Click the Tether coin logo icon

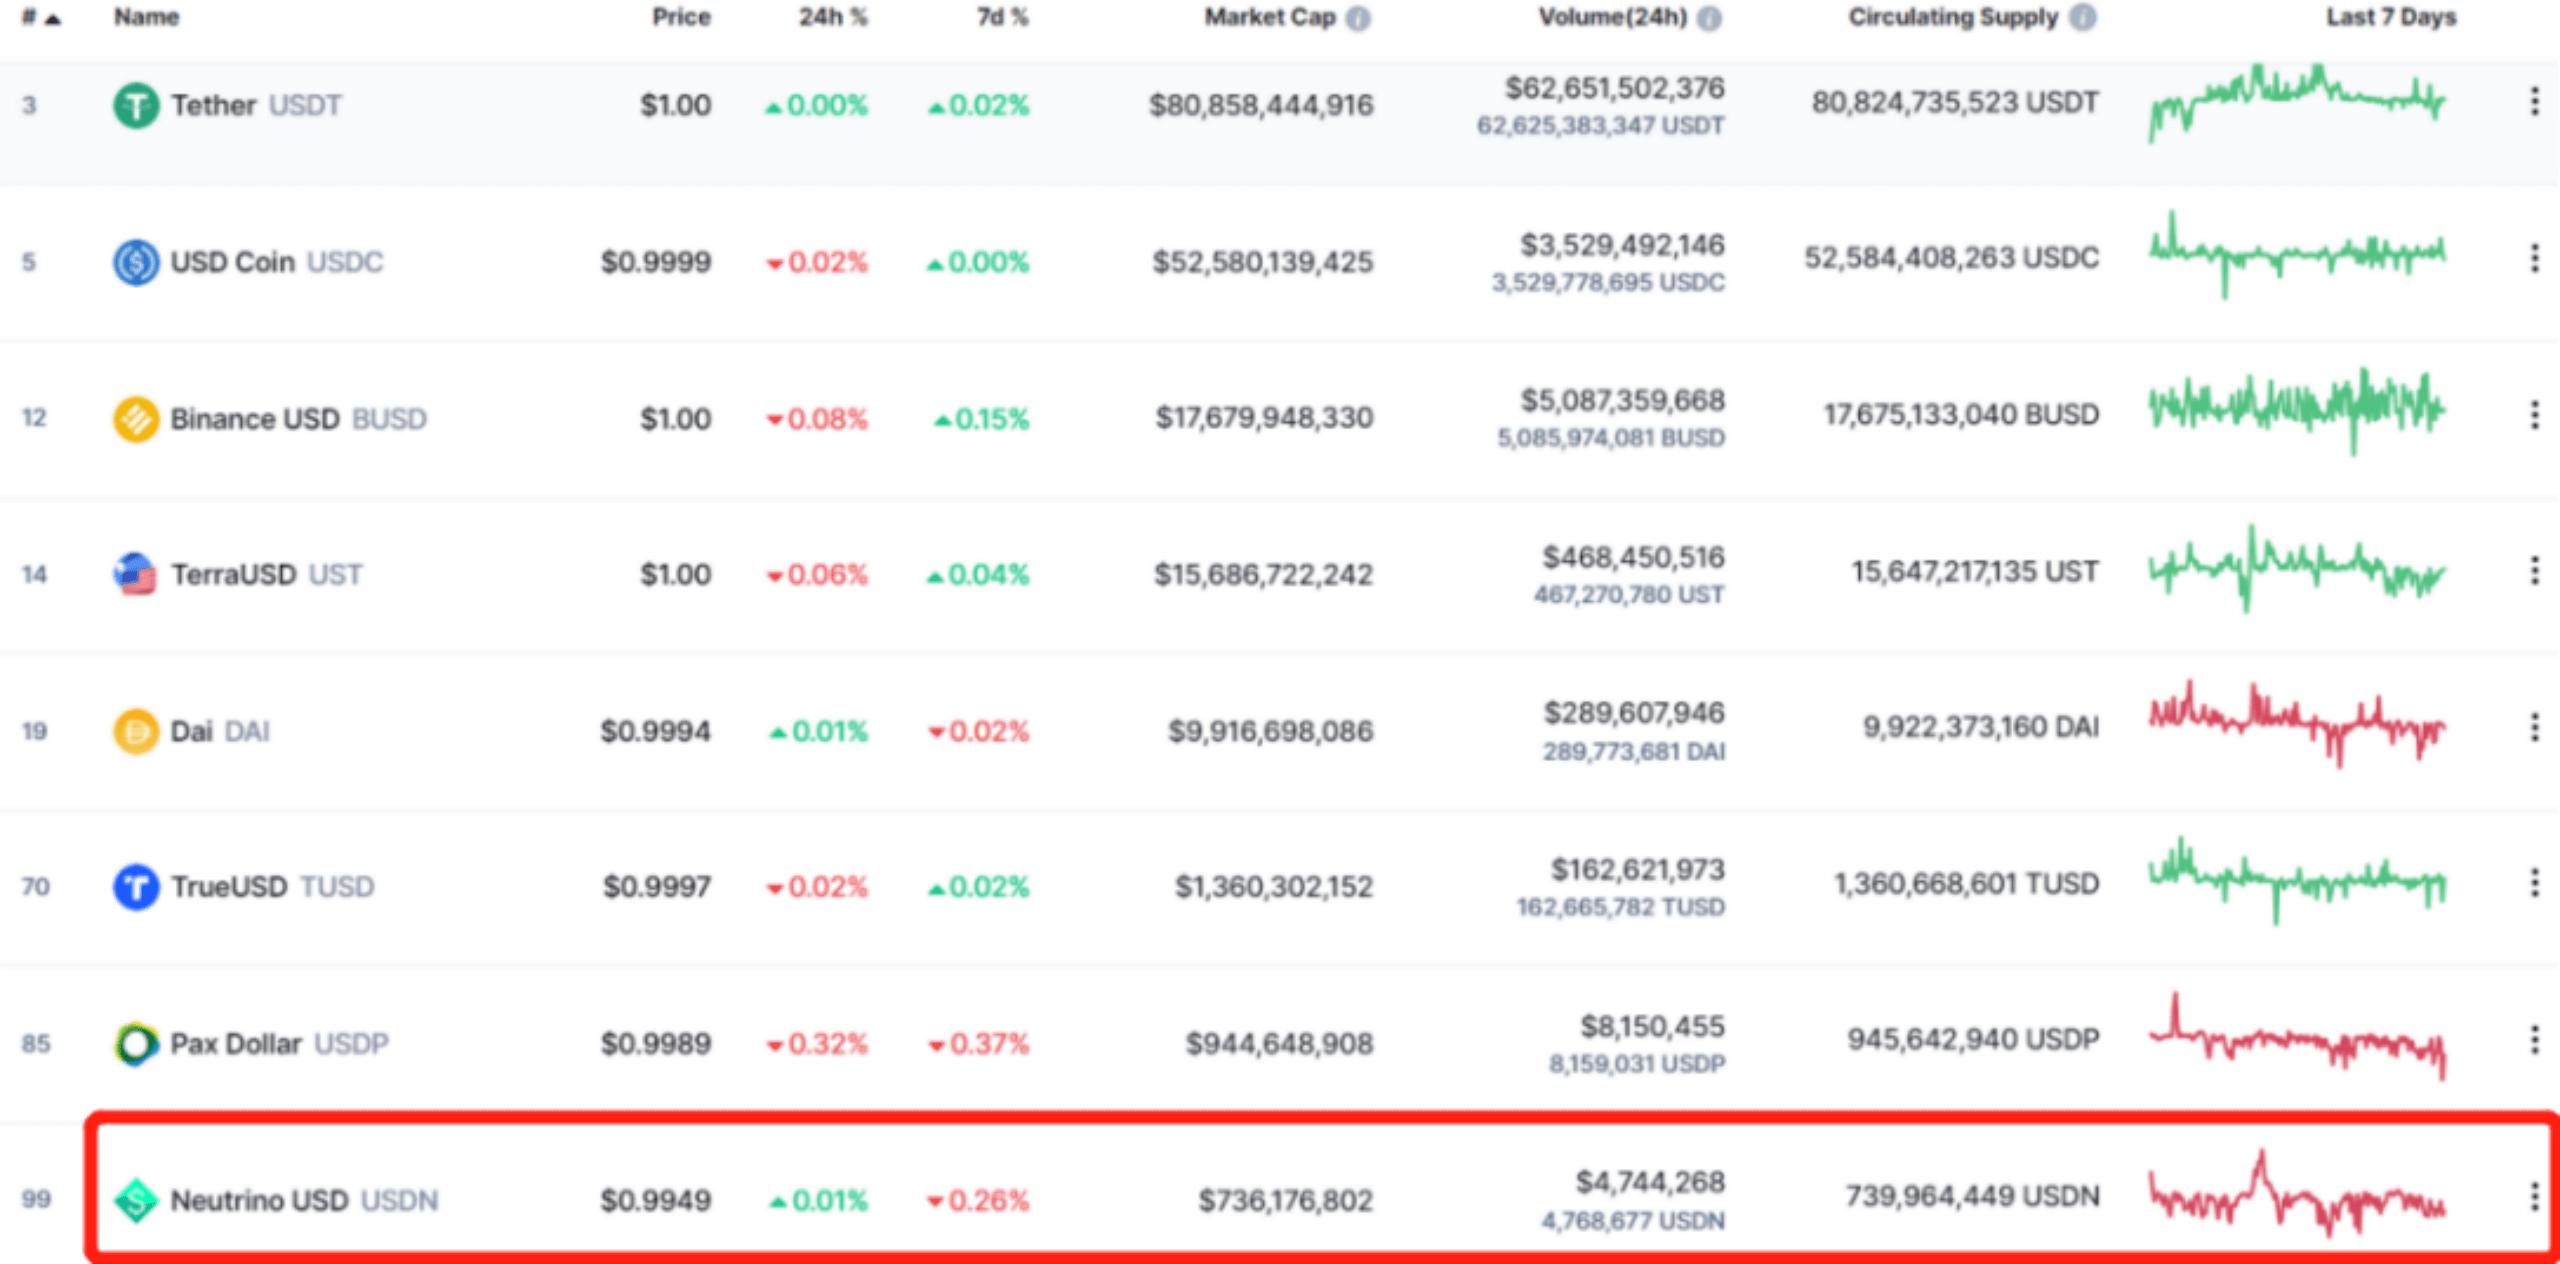[x=136, y=105]
